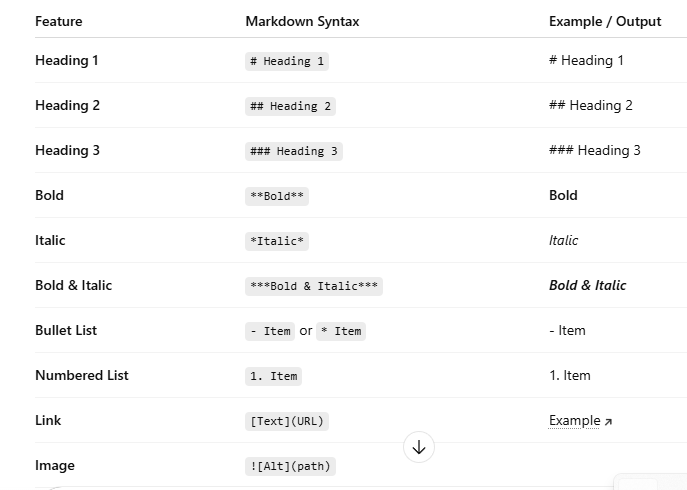Click the '*Italic*' syntax code
The height and width of the screenshot is (490, 687).
click(x=277, y=241)
